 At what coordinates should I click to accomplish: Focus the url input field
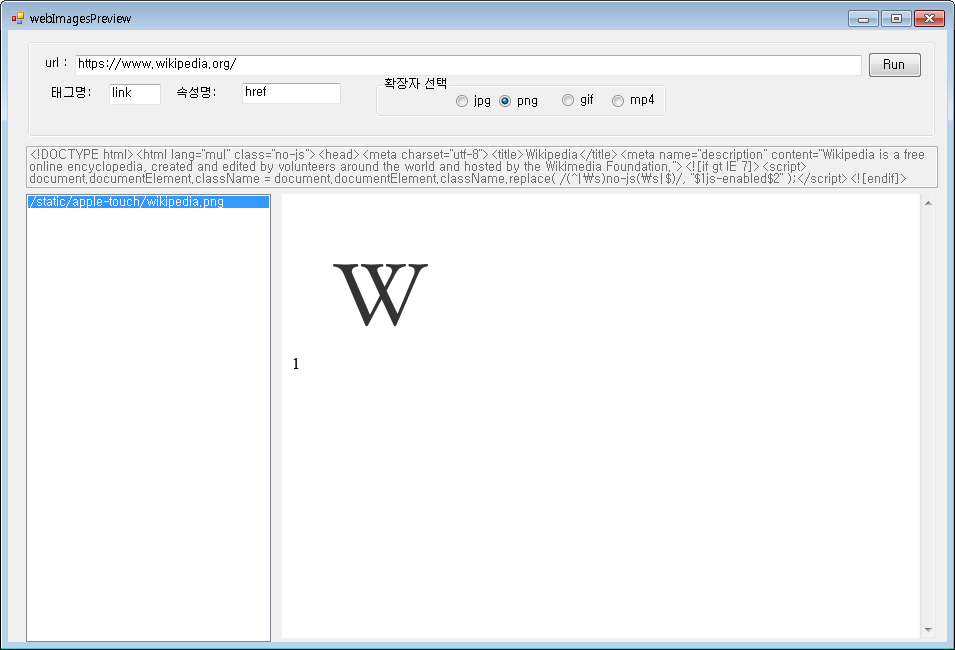click(x=468, y=65)
